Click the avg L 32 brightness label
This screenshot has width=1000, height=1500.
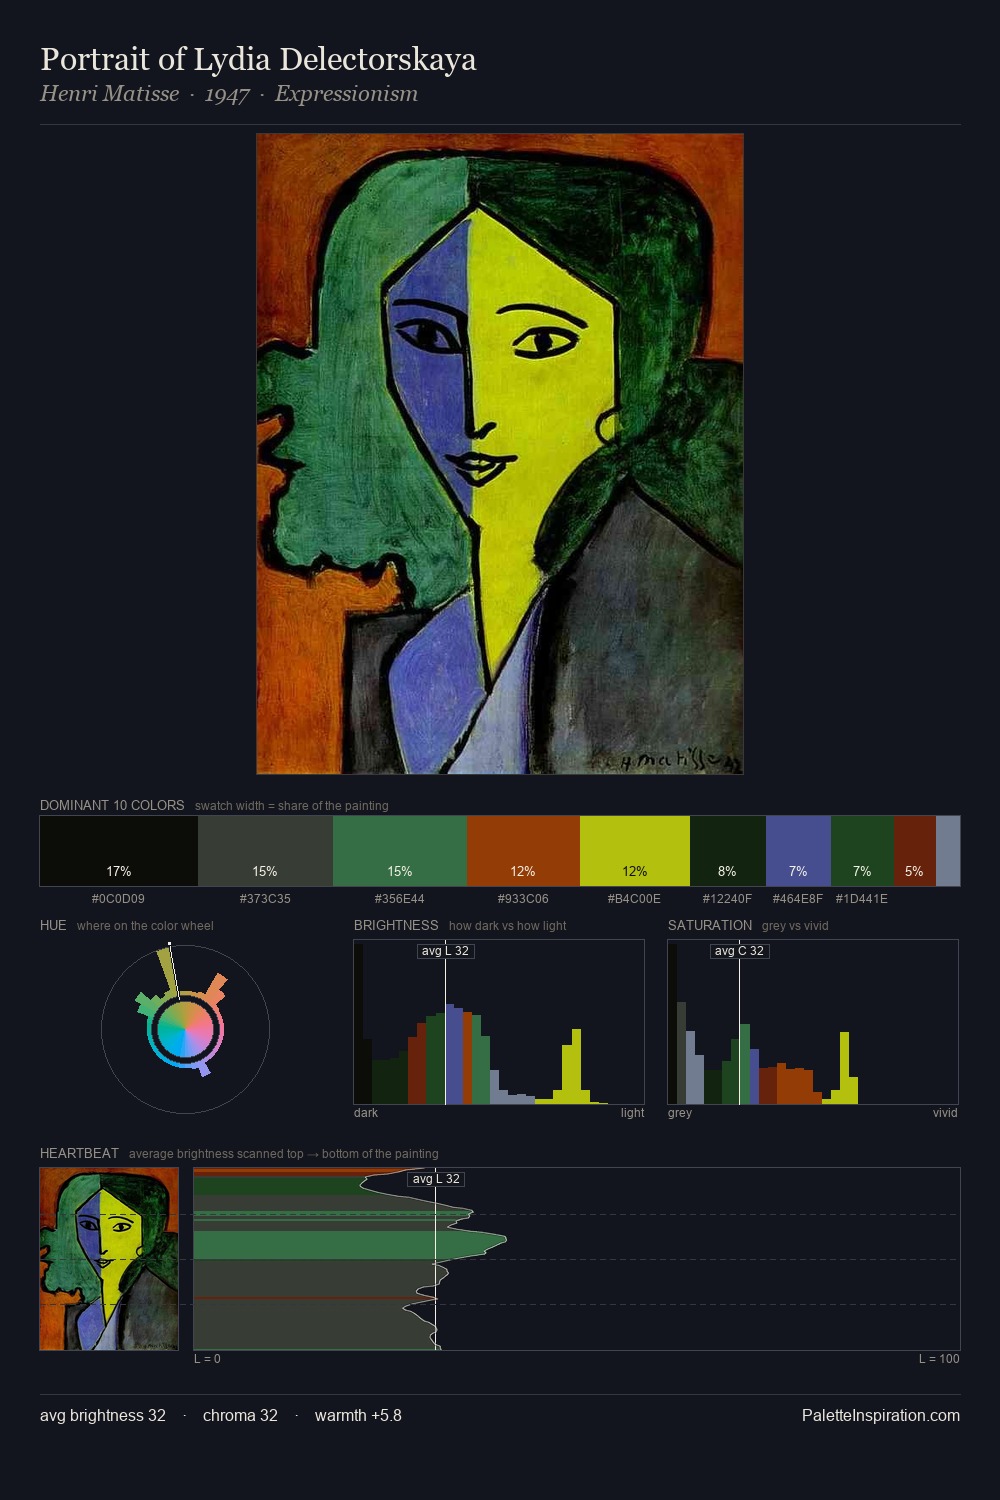point(445,951)
